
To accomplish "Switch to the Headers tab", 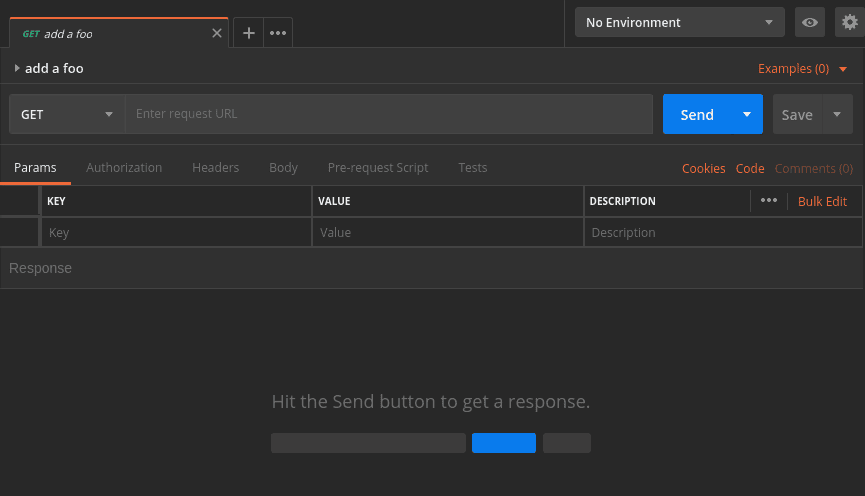I will click(x=215, y=167).
